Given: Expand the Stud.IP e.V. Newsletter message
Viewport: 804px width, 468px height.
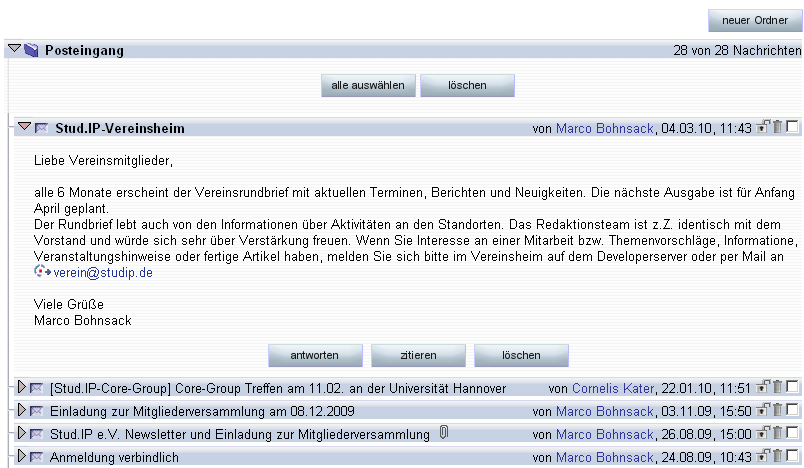Looking at the screenshot, I should (21, 433).
